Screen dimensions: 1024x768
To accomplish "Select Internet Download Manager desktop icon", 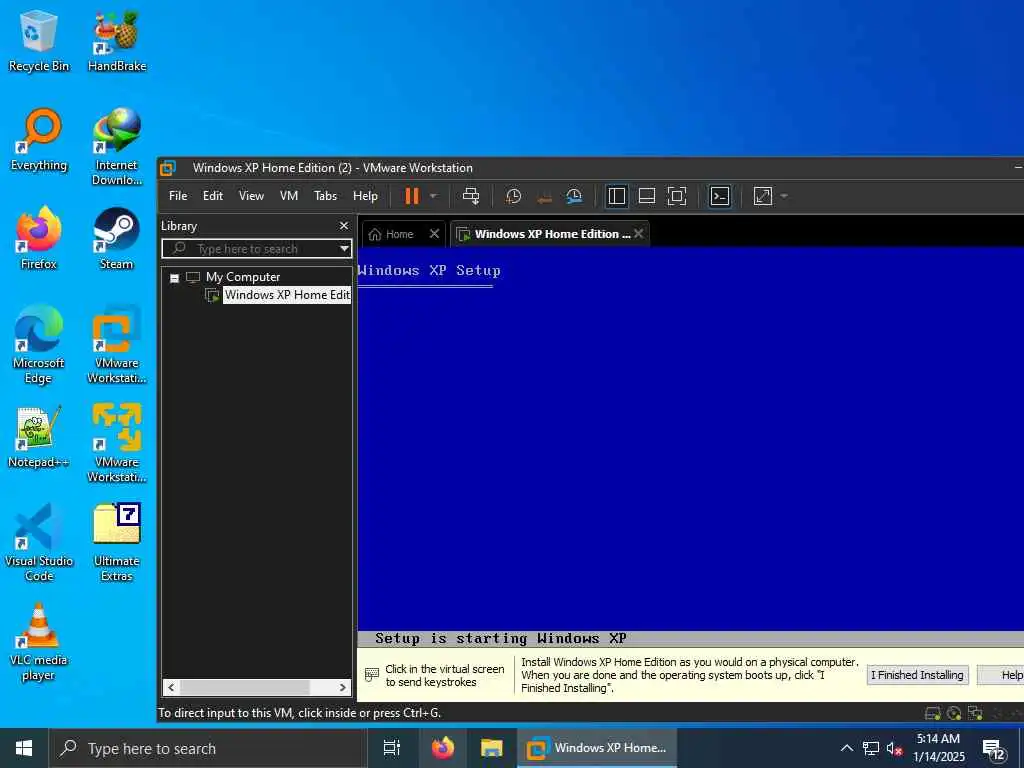I will (x=117, y=146).
